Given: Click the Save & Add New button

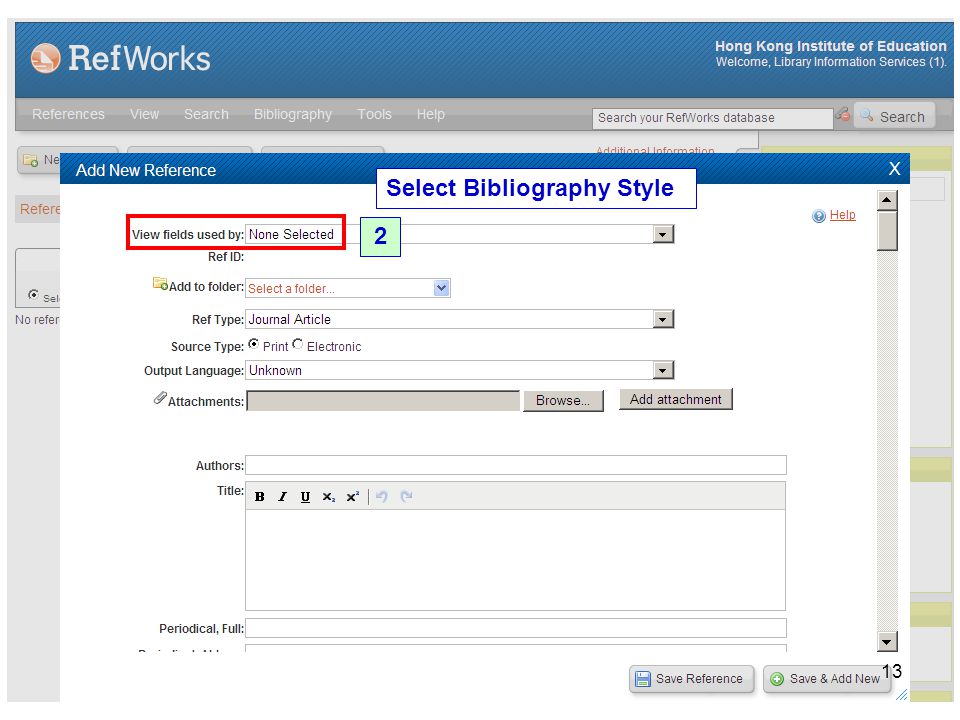Looking at the screenshot, I should [827, 678].
